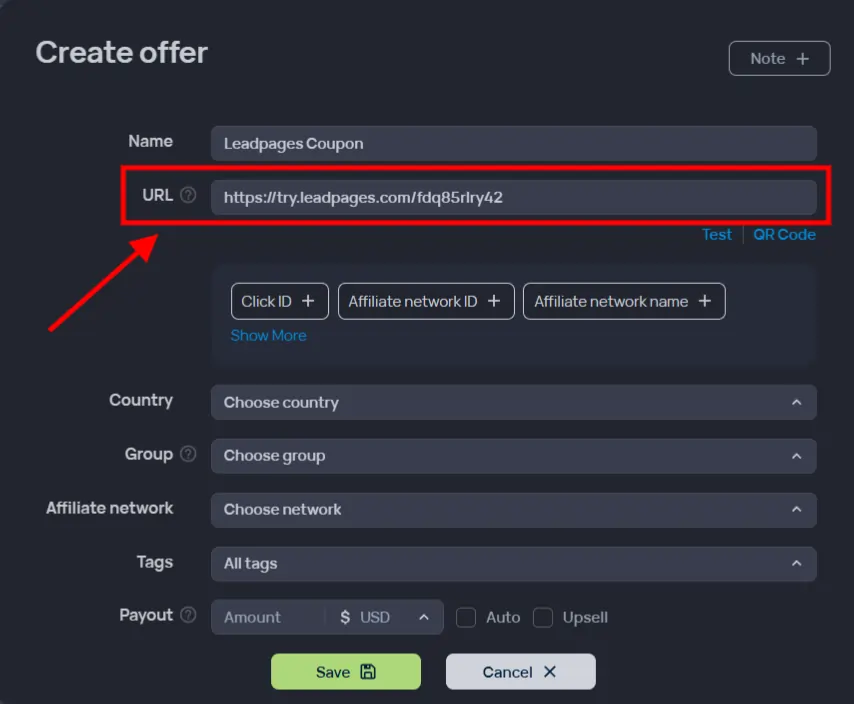Open the All tags dropdown

[x=514, y=564]
